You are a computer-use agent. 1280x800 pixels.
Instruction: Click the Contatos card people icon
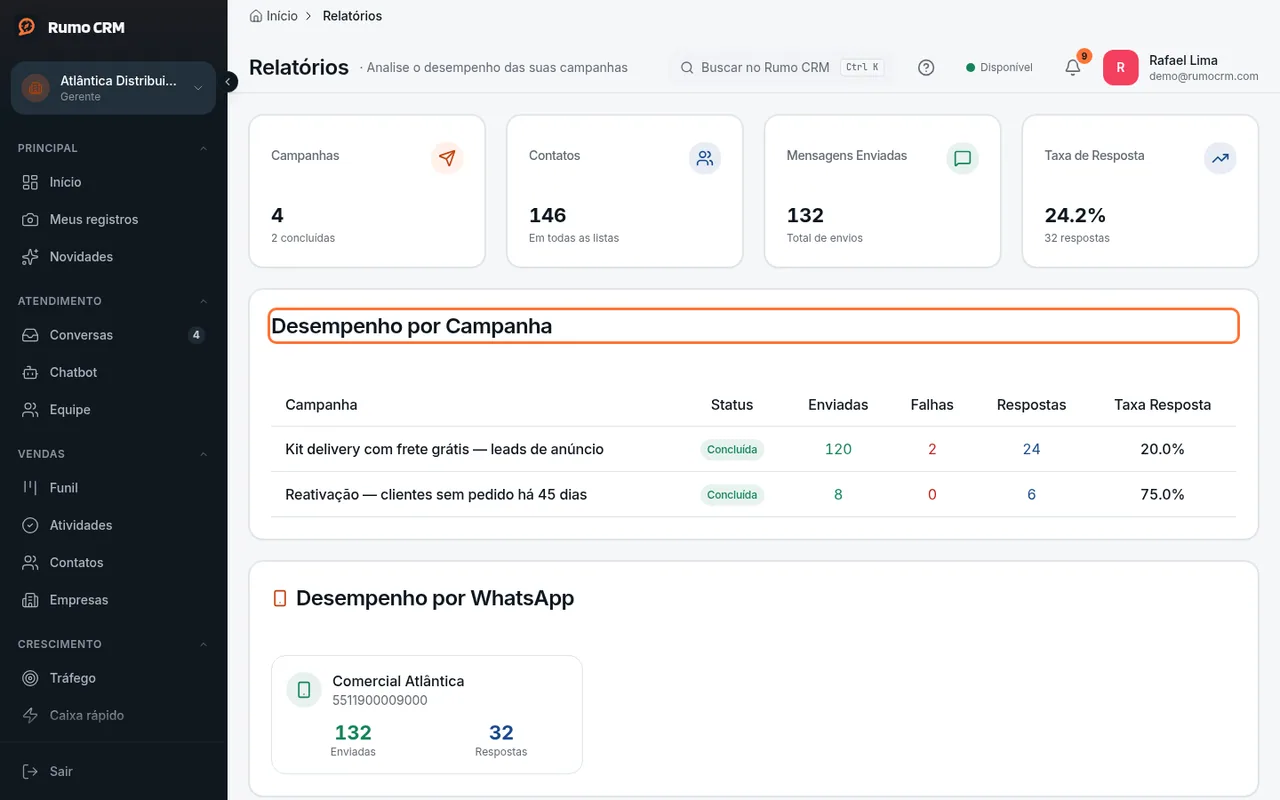(705, 158)
